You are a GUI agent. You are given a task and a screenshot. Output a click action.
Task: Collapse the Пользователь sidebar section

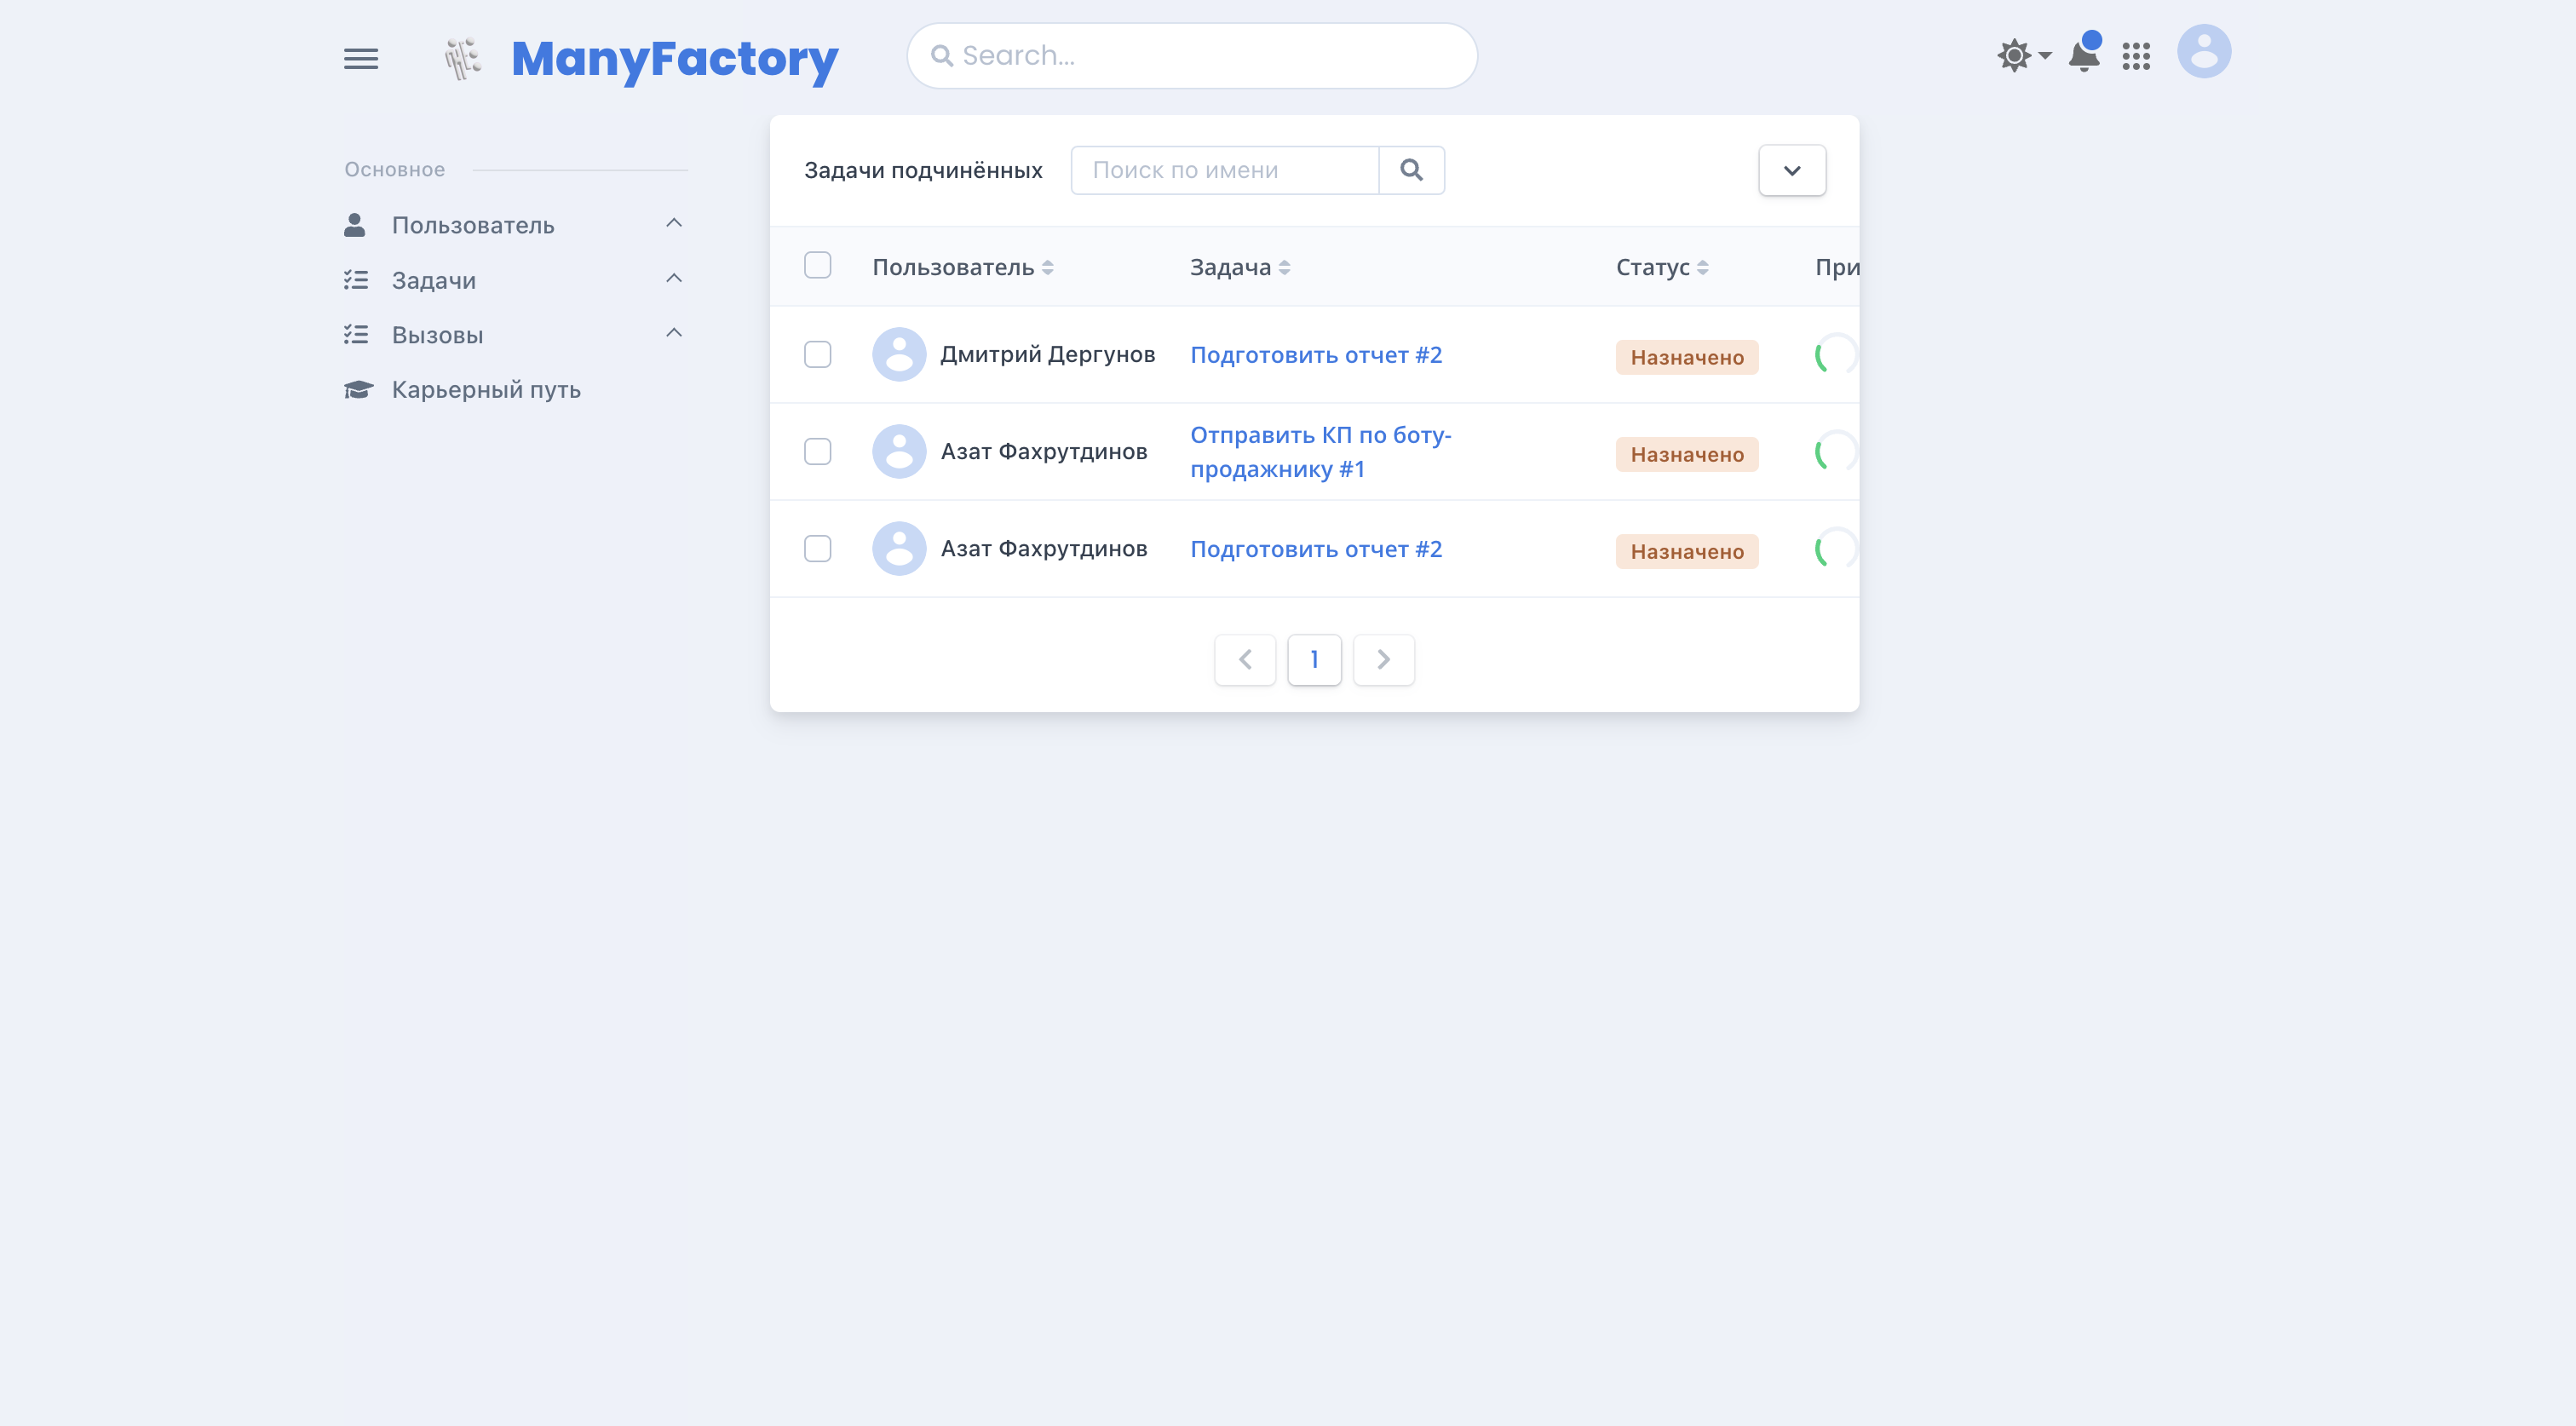(674, 222)
